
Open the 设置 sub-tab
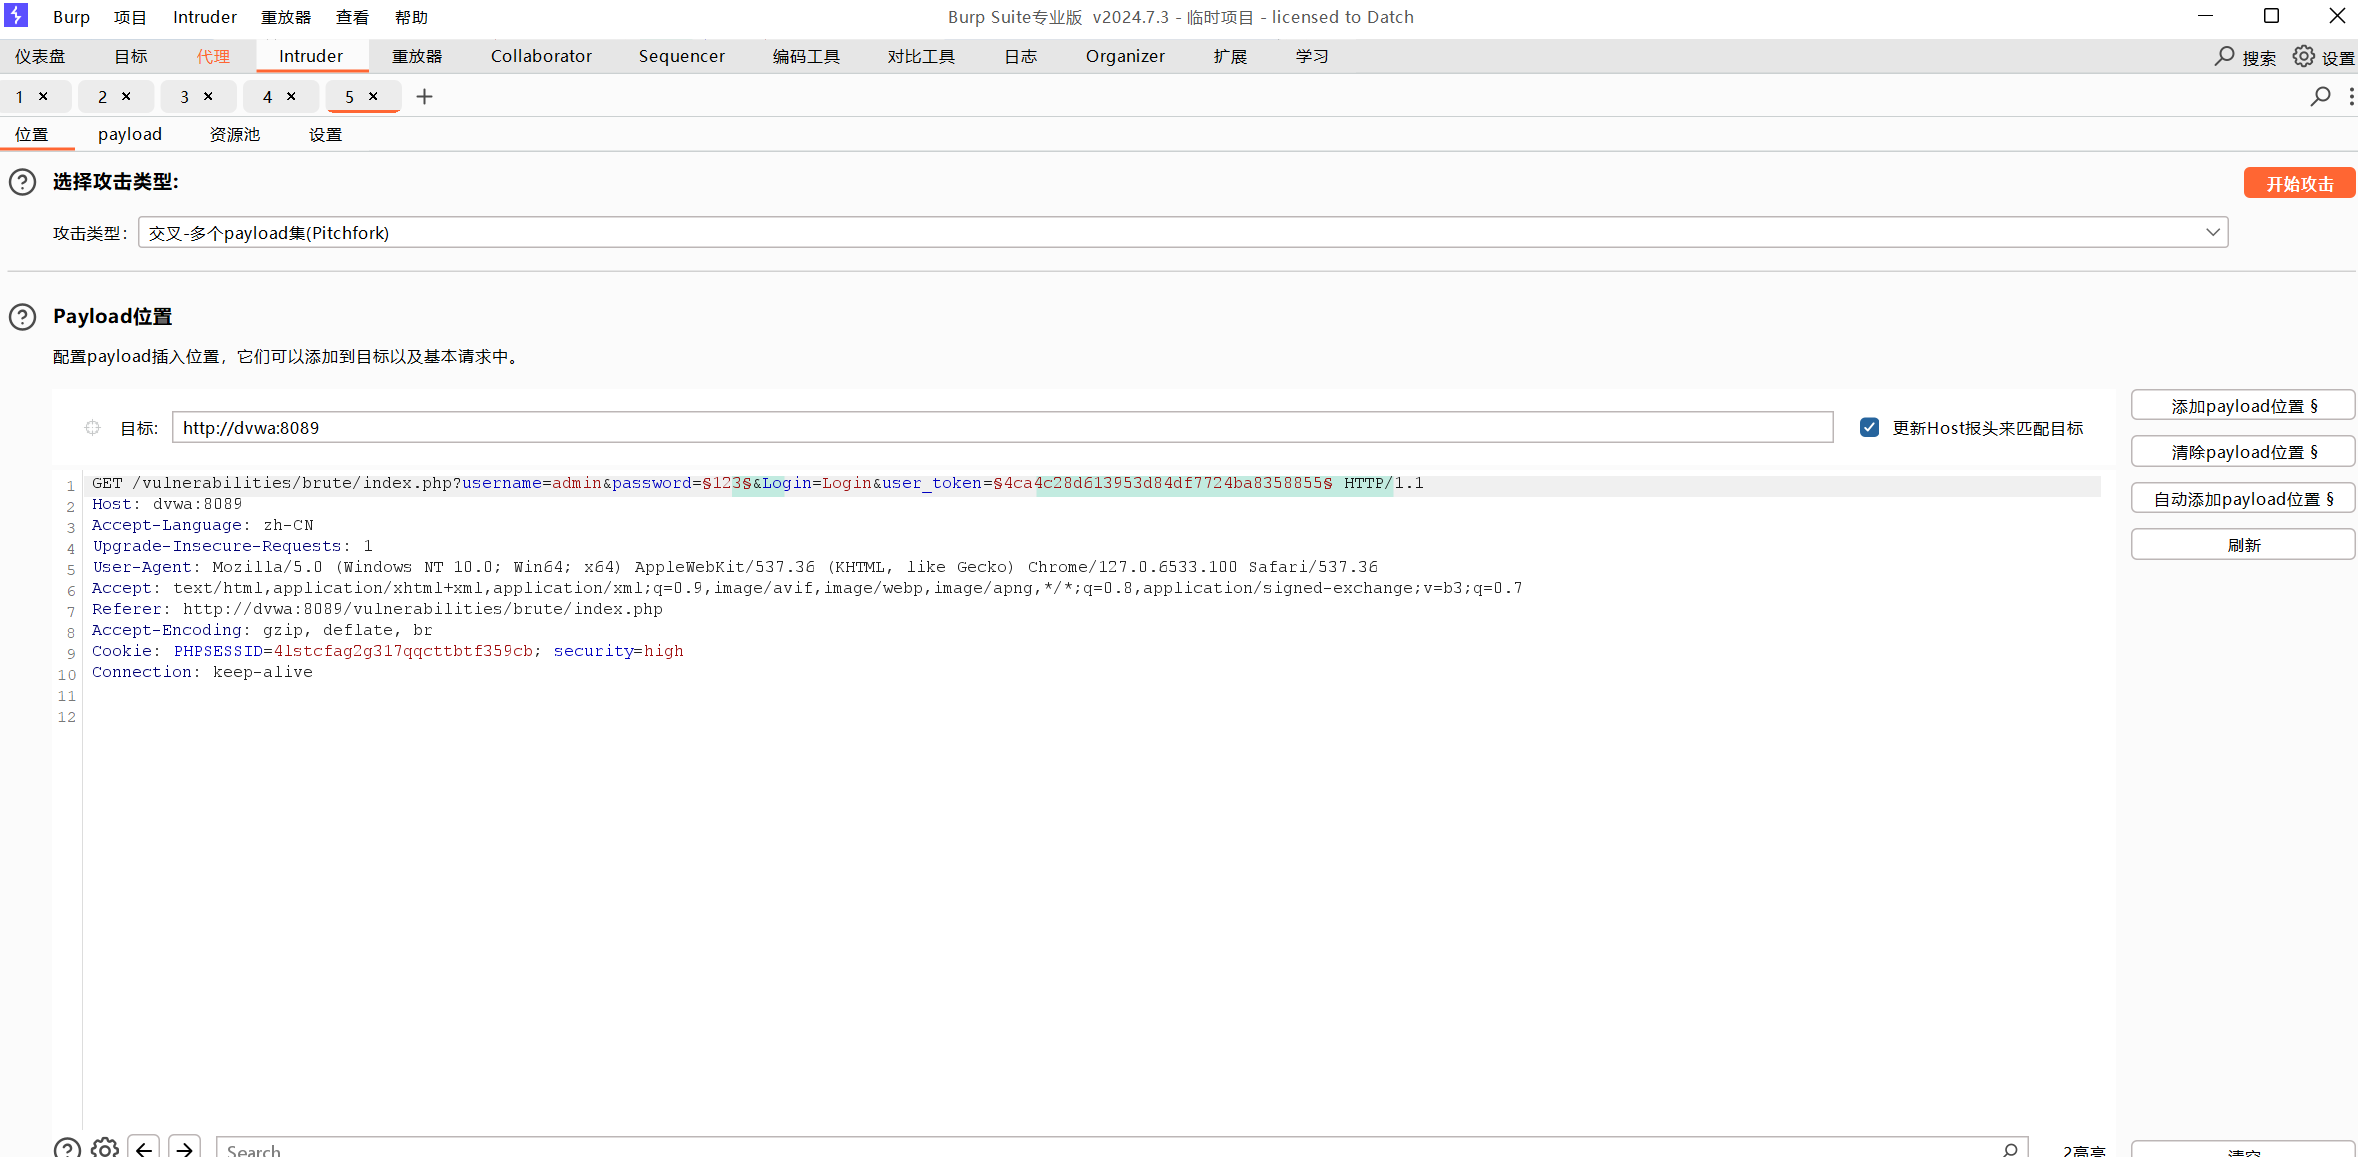(325, 134)
